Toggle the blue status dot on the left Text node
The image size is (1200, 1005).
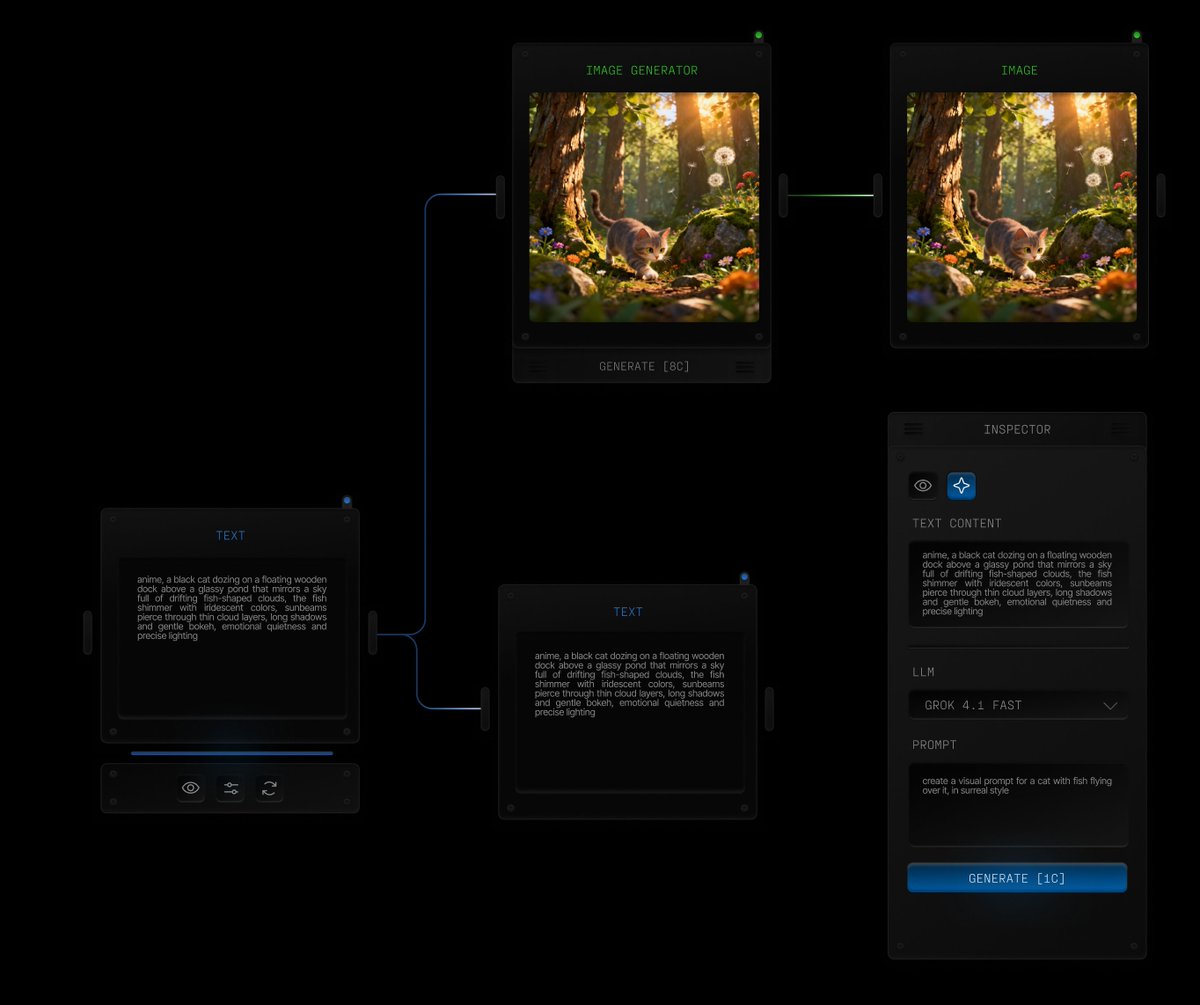point(347,498)
